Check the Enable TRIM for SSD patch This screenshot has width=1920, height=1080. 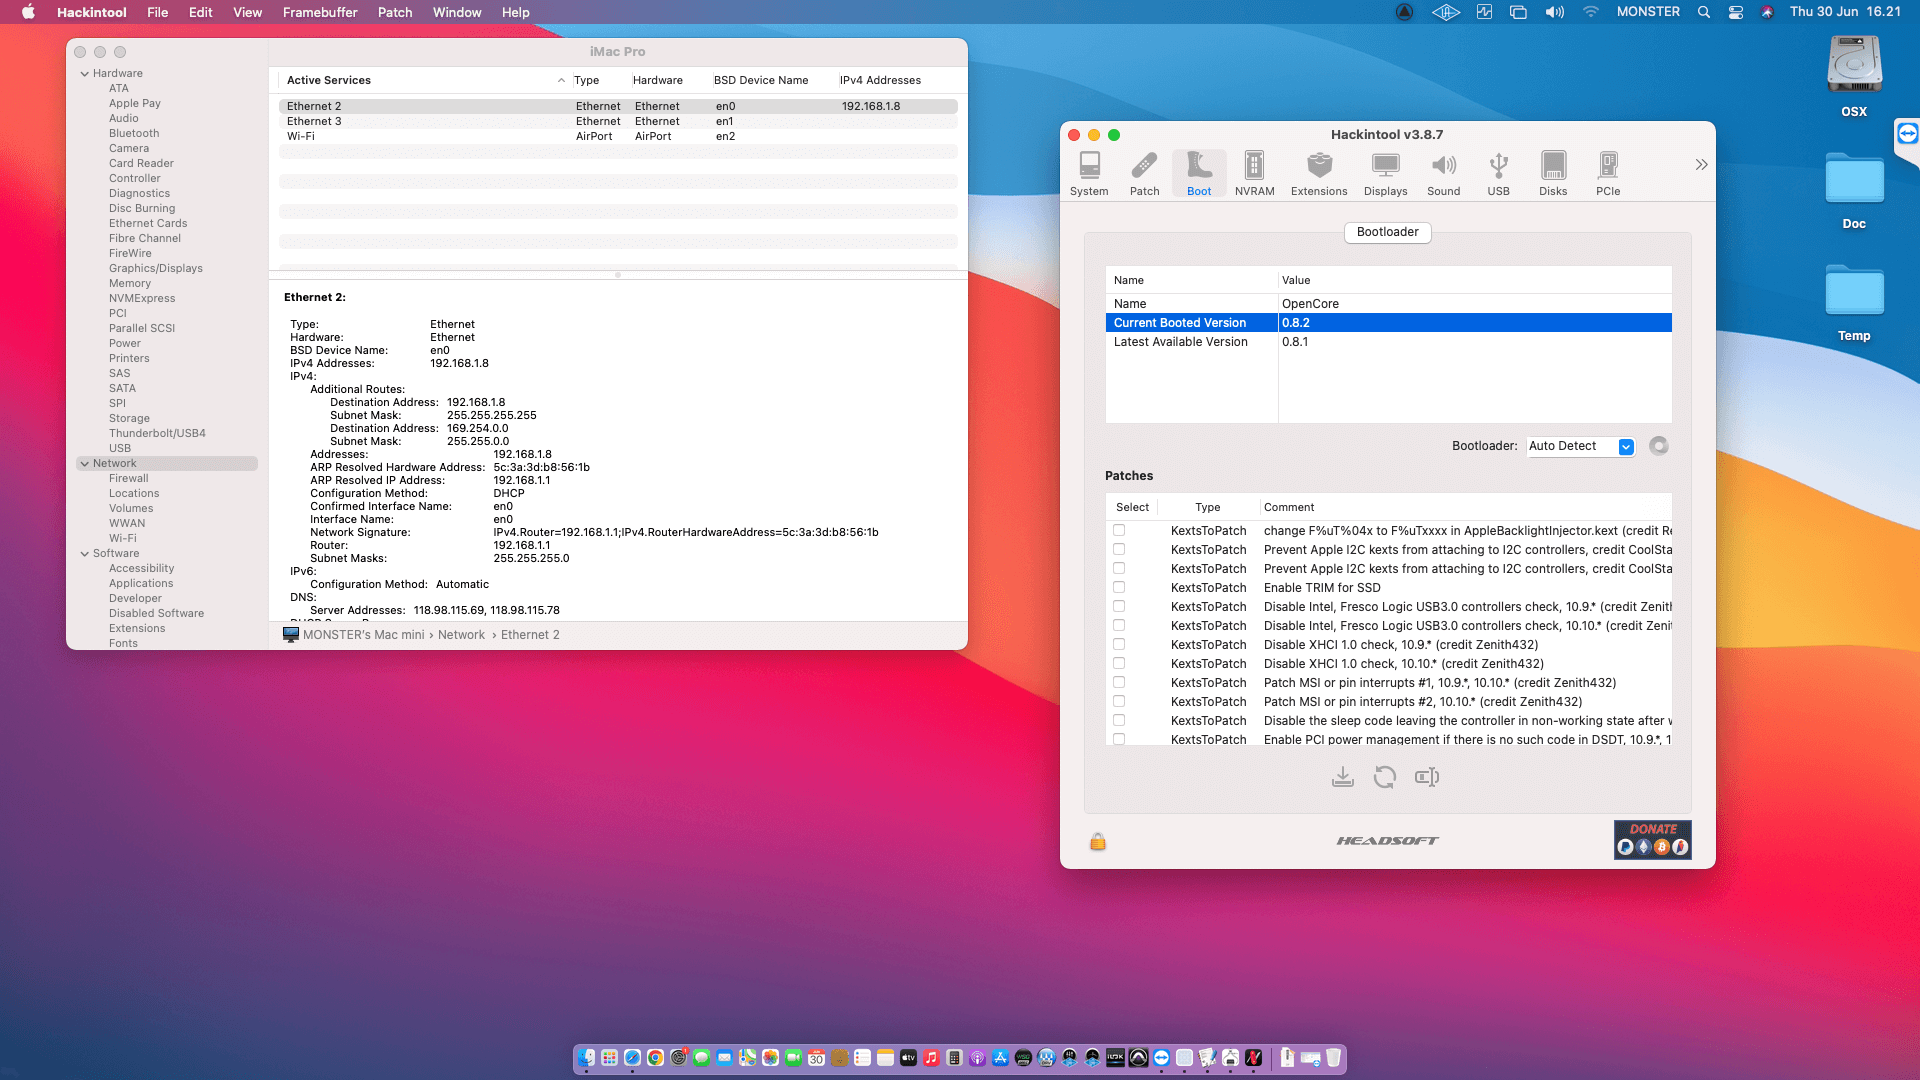[1119, 588]
